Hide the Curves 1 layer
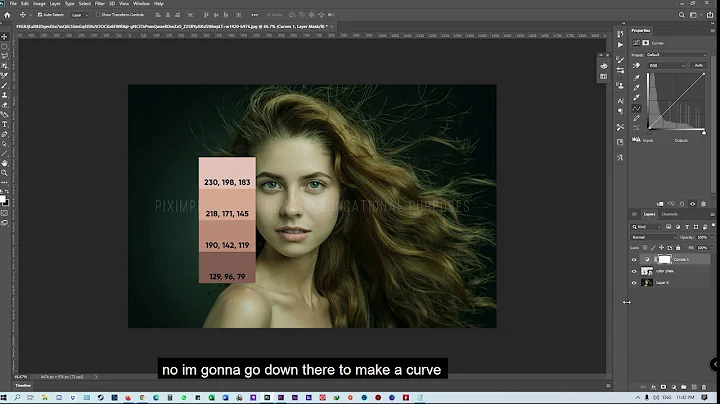The image size is (720, 404). click(634, 260)
